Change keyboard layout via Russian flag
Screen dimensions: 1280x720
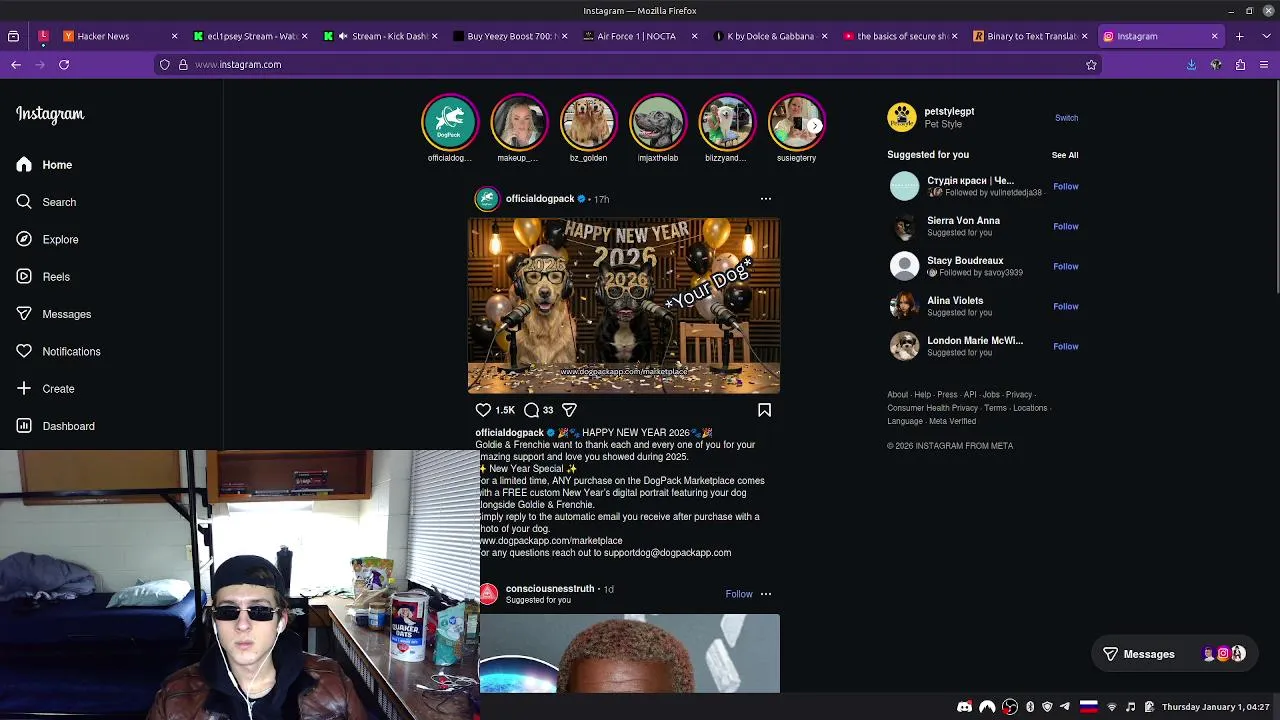[x=1088, y=707]
